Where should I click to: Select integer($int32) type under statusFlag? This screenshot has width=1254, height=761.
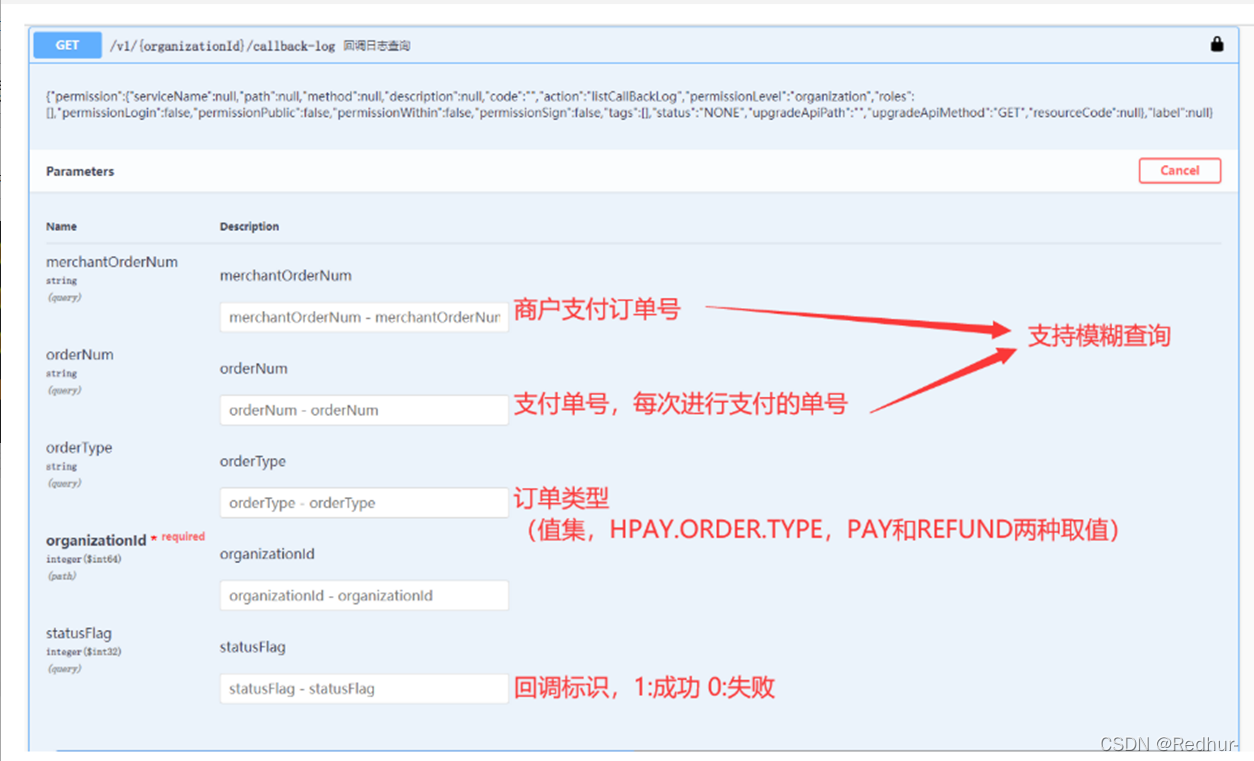coord(83,652)
